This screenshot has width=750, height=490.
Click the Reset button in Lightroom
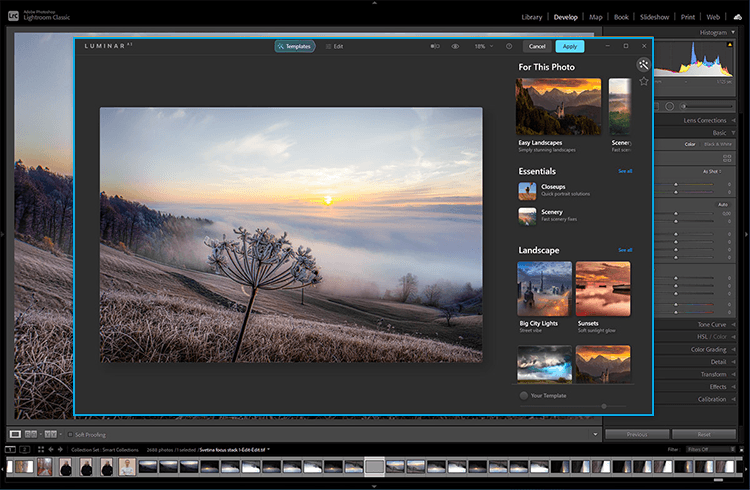click(704, 434)
